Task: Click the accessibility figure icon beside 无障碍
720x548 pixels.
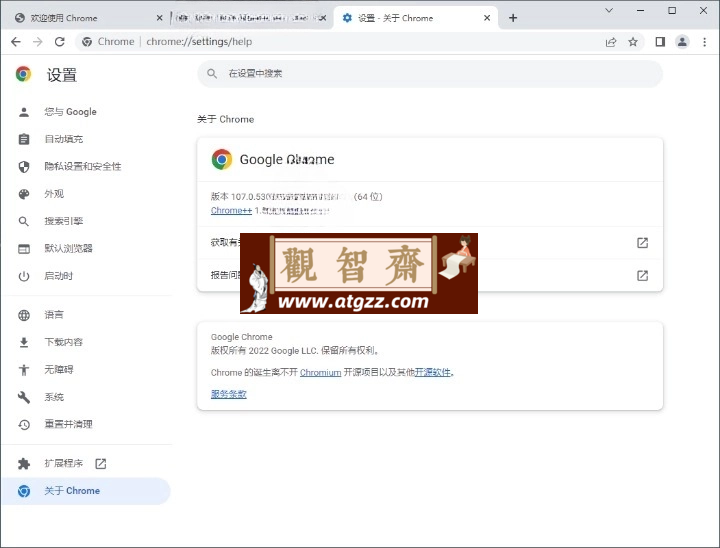Action: (24, 370)
